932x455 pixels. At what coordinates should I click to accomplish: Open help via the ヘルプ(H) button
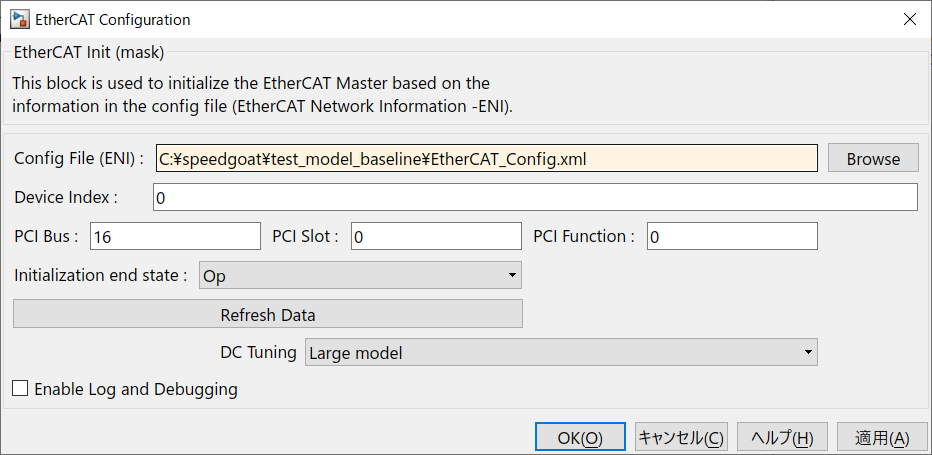[782, 438]
